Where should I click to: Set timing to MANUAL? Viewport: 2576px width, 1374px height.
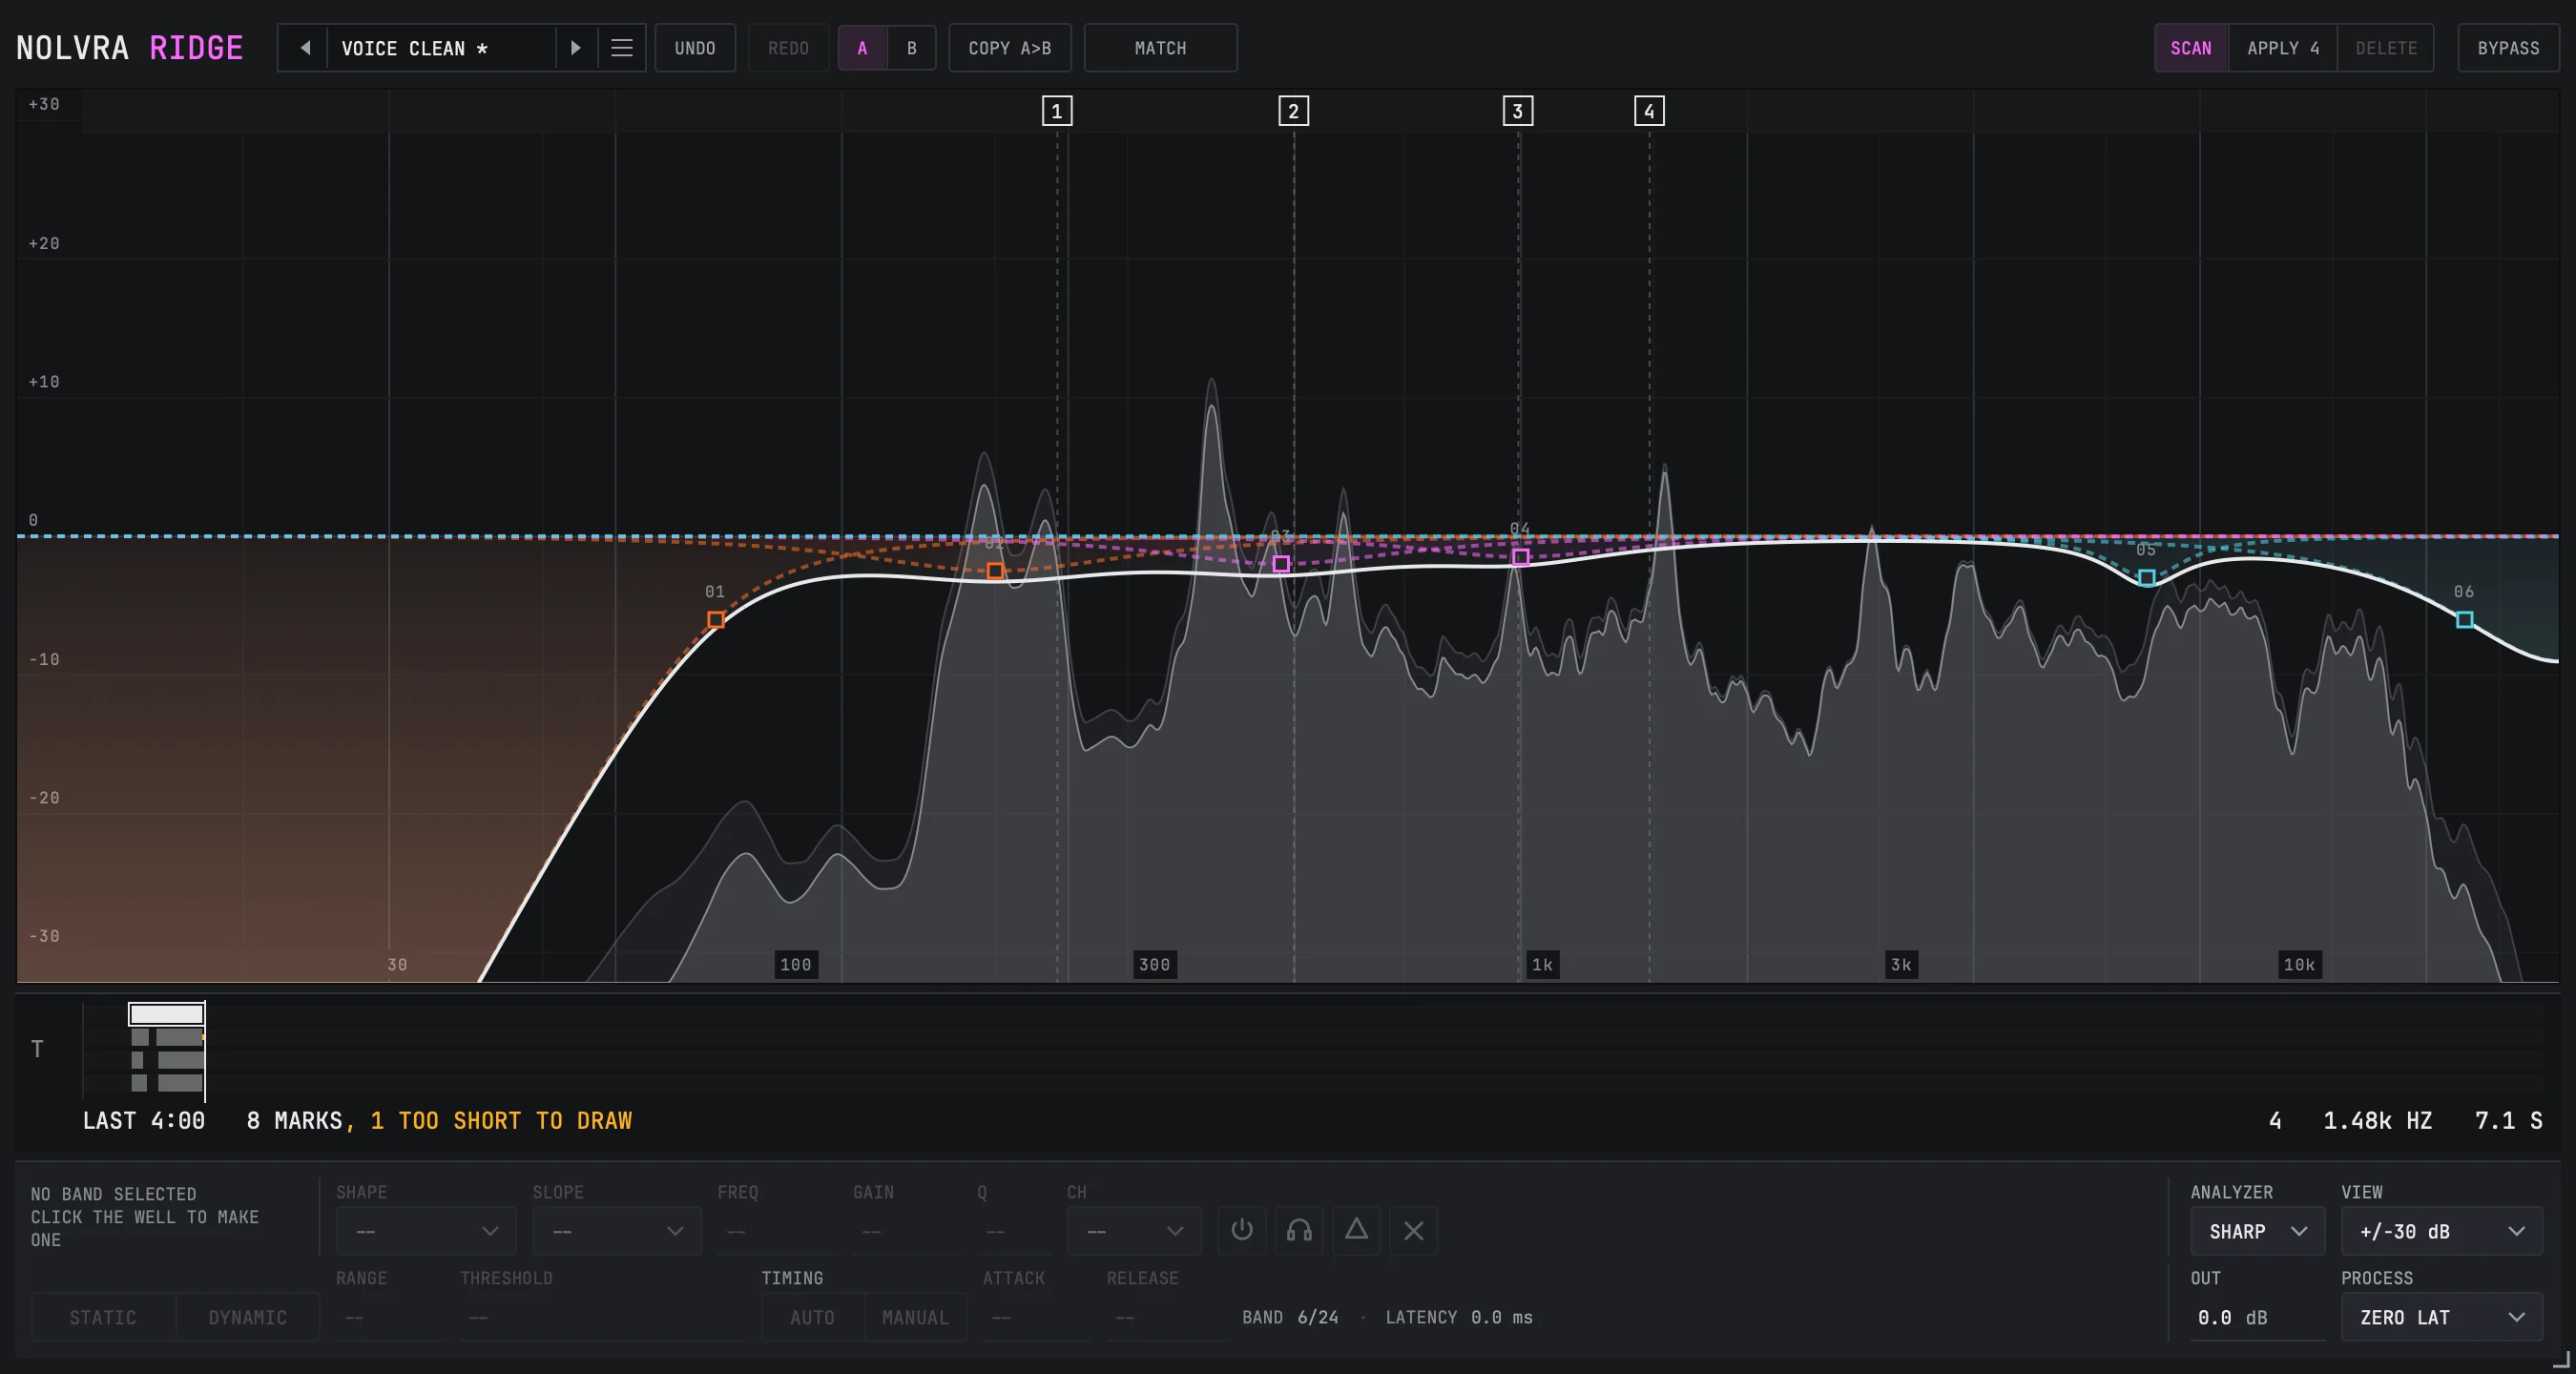pyautogui.click(x=915, y=1317)
